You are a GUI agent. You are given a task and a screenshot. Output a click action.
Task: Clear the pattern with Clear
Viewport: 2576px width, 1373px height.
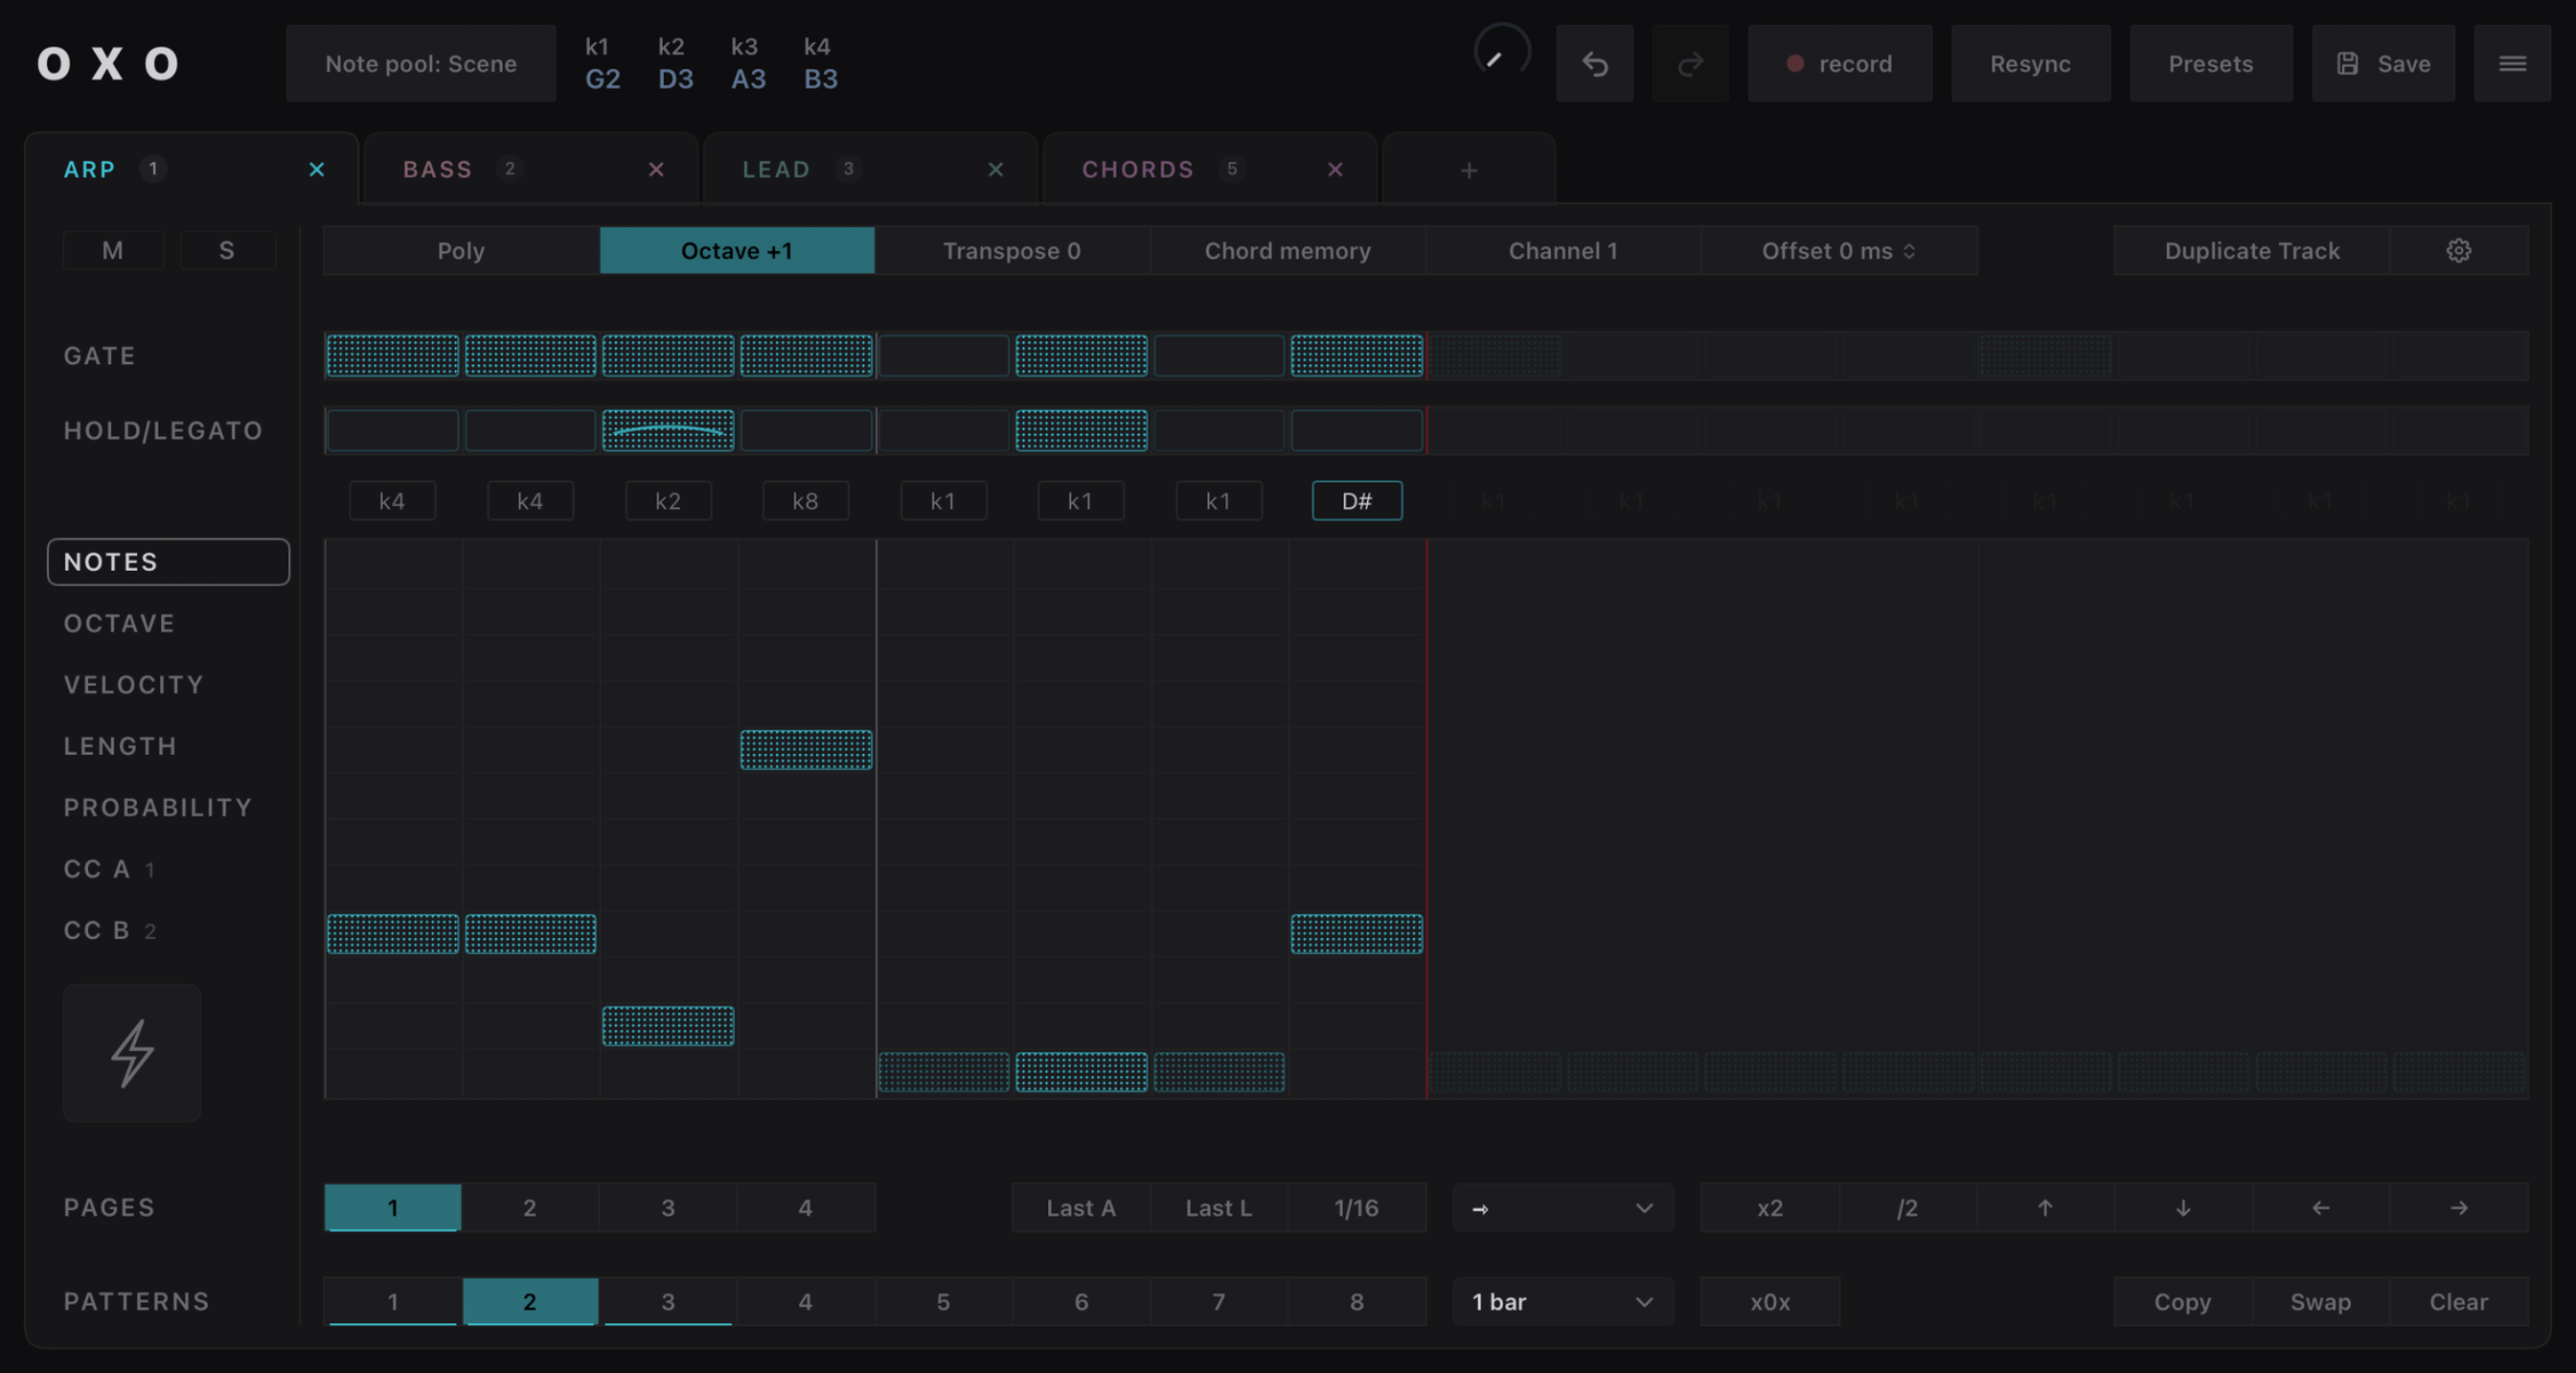click(2459, 1301)
